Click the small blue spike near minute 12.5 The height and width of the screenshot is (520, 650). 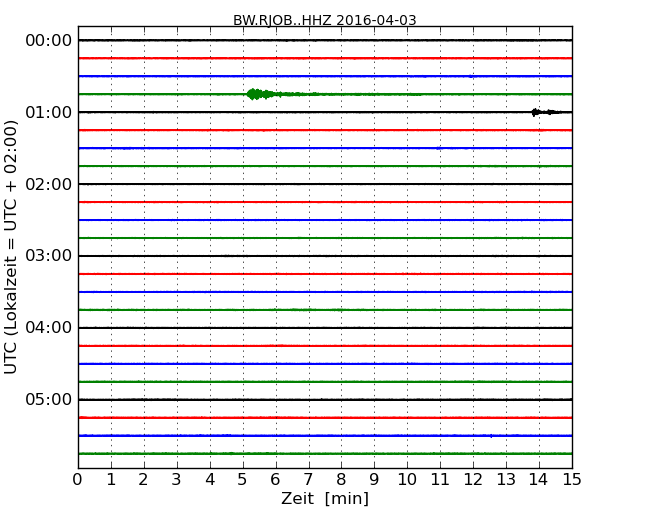pyautogui.click(x=491, y=436)
